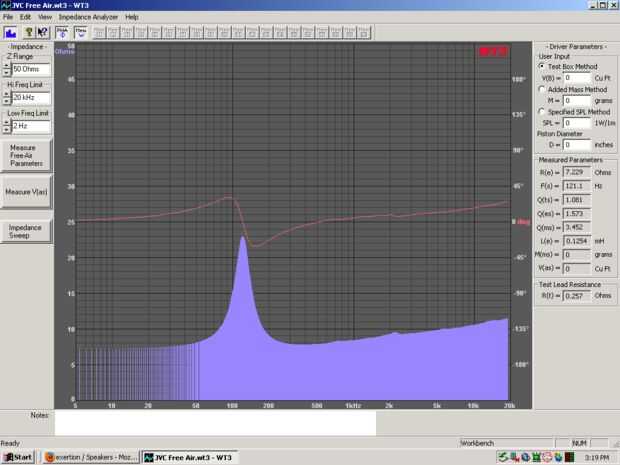The image size is (620, 465).
Task: Decrease Z Range with the down spinner
Action: click(x=6, y=72)
